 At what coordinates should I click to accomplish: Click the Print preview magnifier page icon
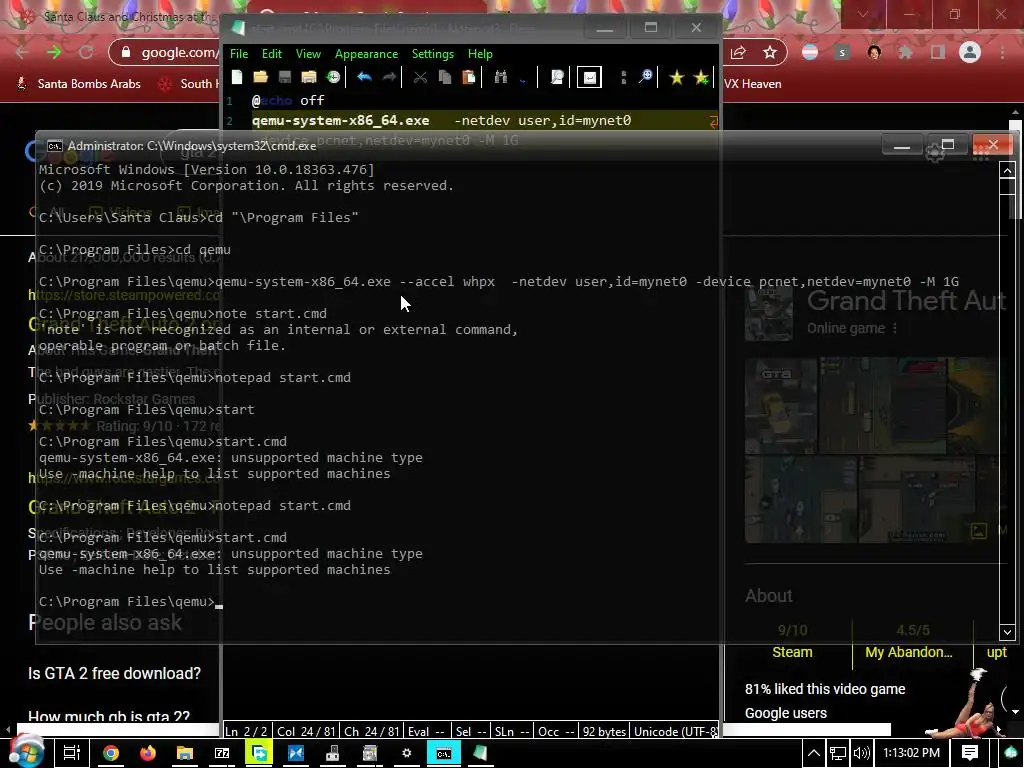(557, 77)
